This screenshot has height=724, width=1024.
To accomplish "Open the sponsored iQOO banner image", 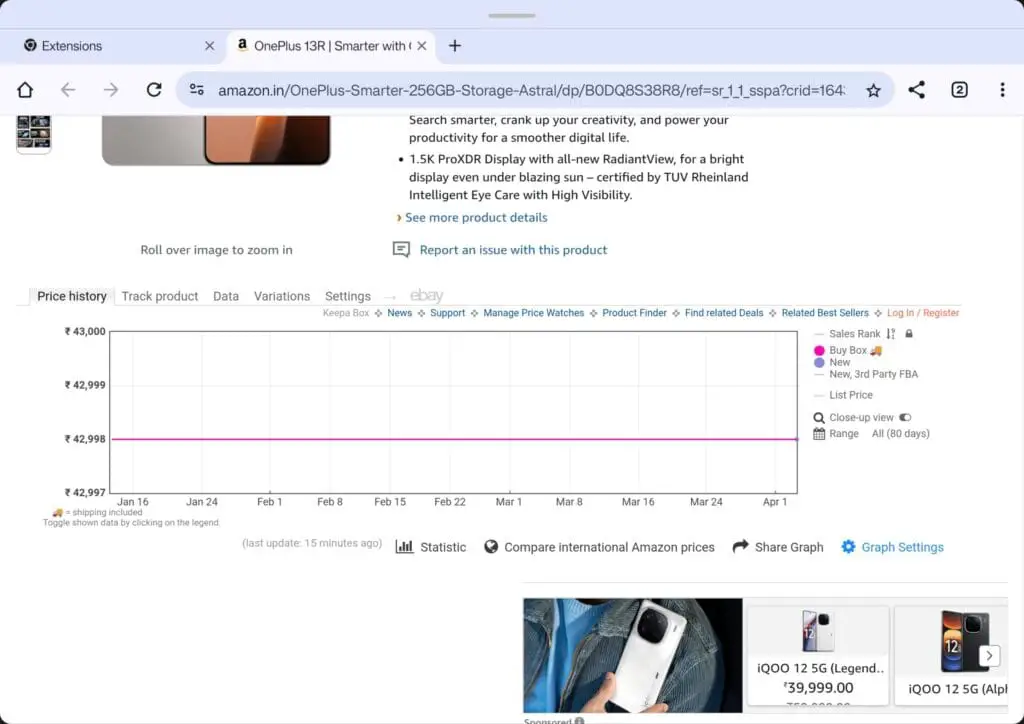I will [x=632, y=655].
